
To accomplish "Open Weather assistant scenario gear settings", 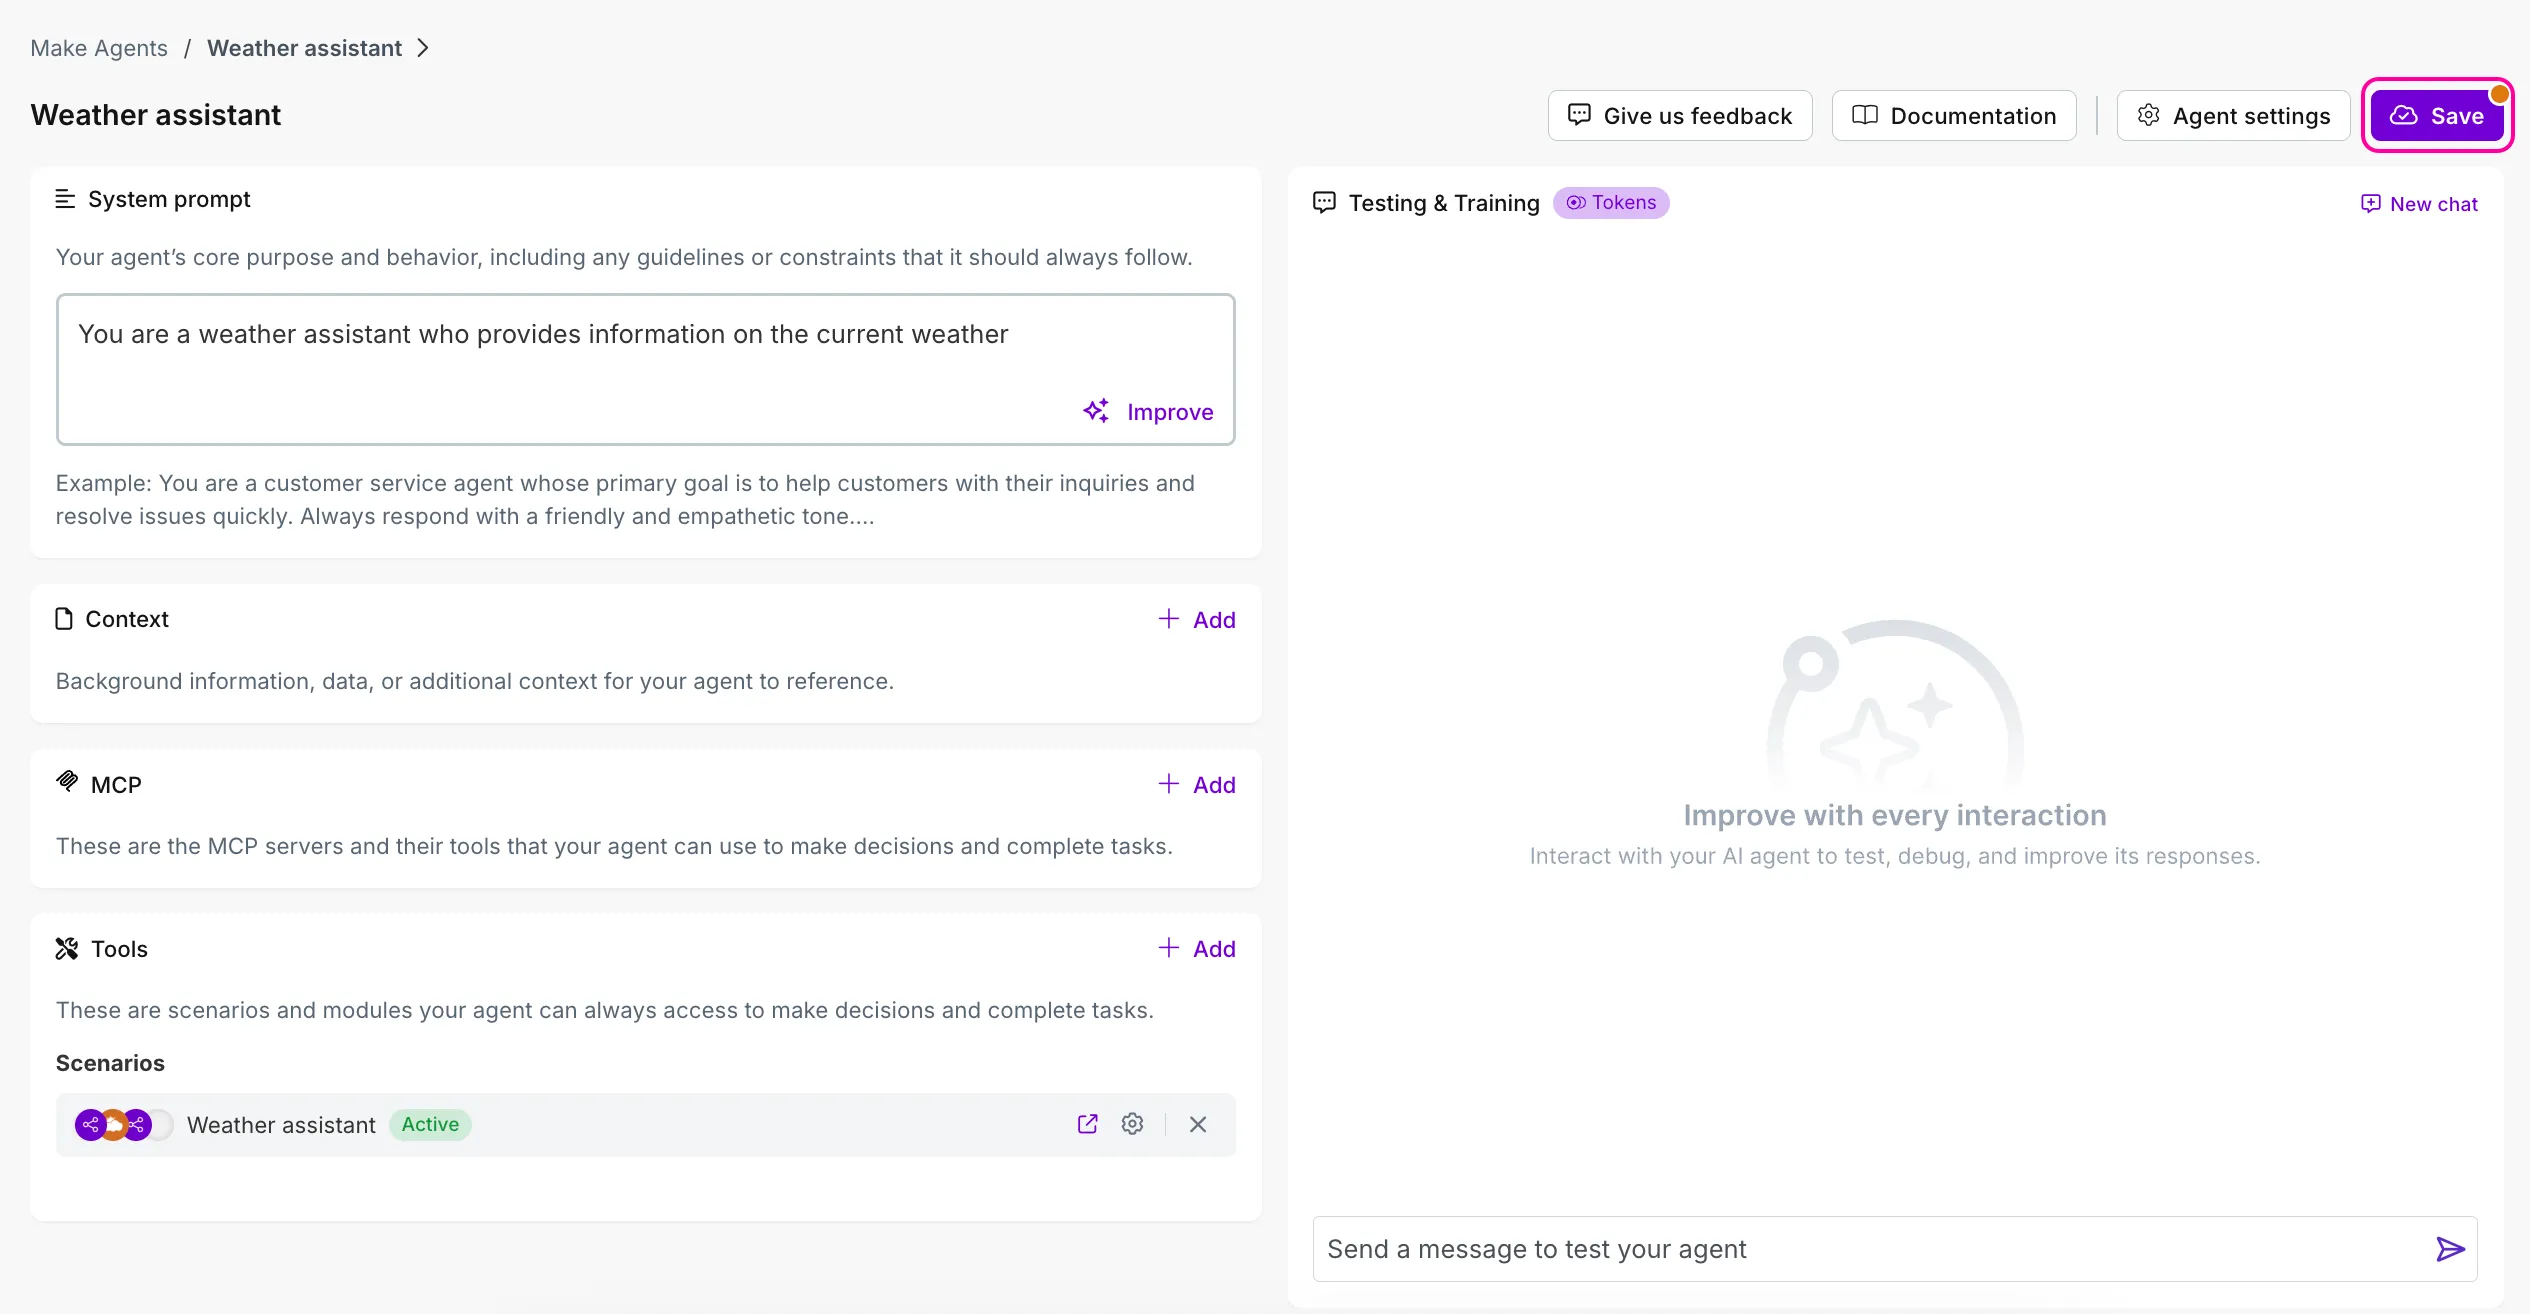I will [1132, 1124].
